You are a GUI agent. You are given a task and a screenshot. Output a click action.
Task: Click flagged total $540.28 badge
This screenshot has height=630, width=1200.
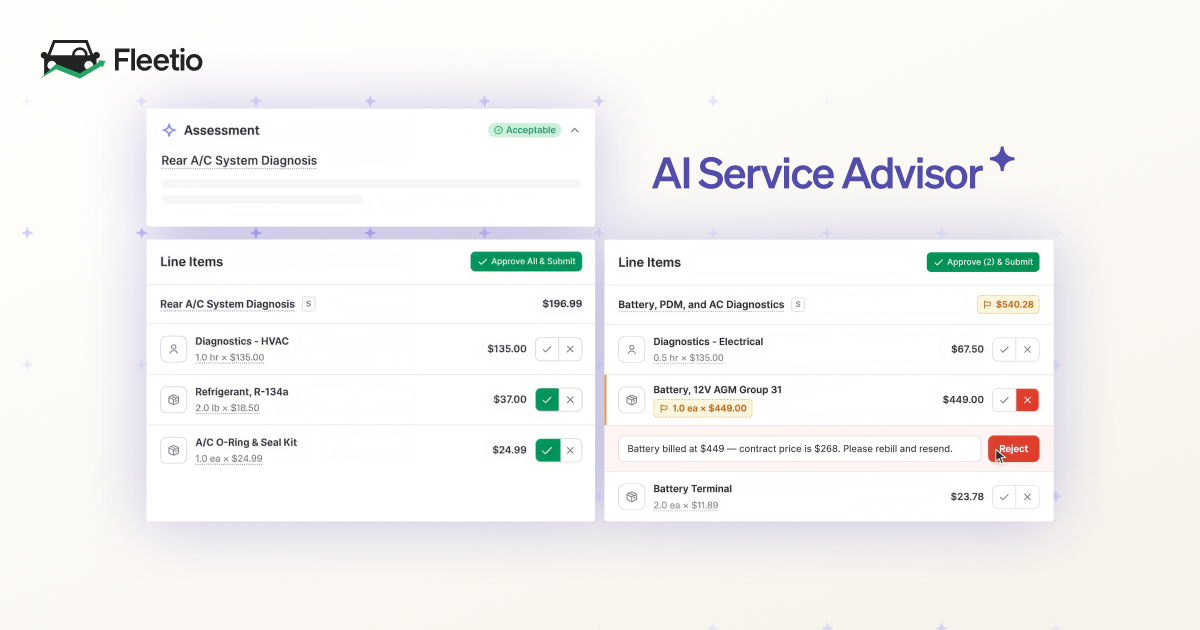pos(1008,304)
